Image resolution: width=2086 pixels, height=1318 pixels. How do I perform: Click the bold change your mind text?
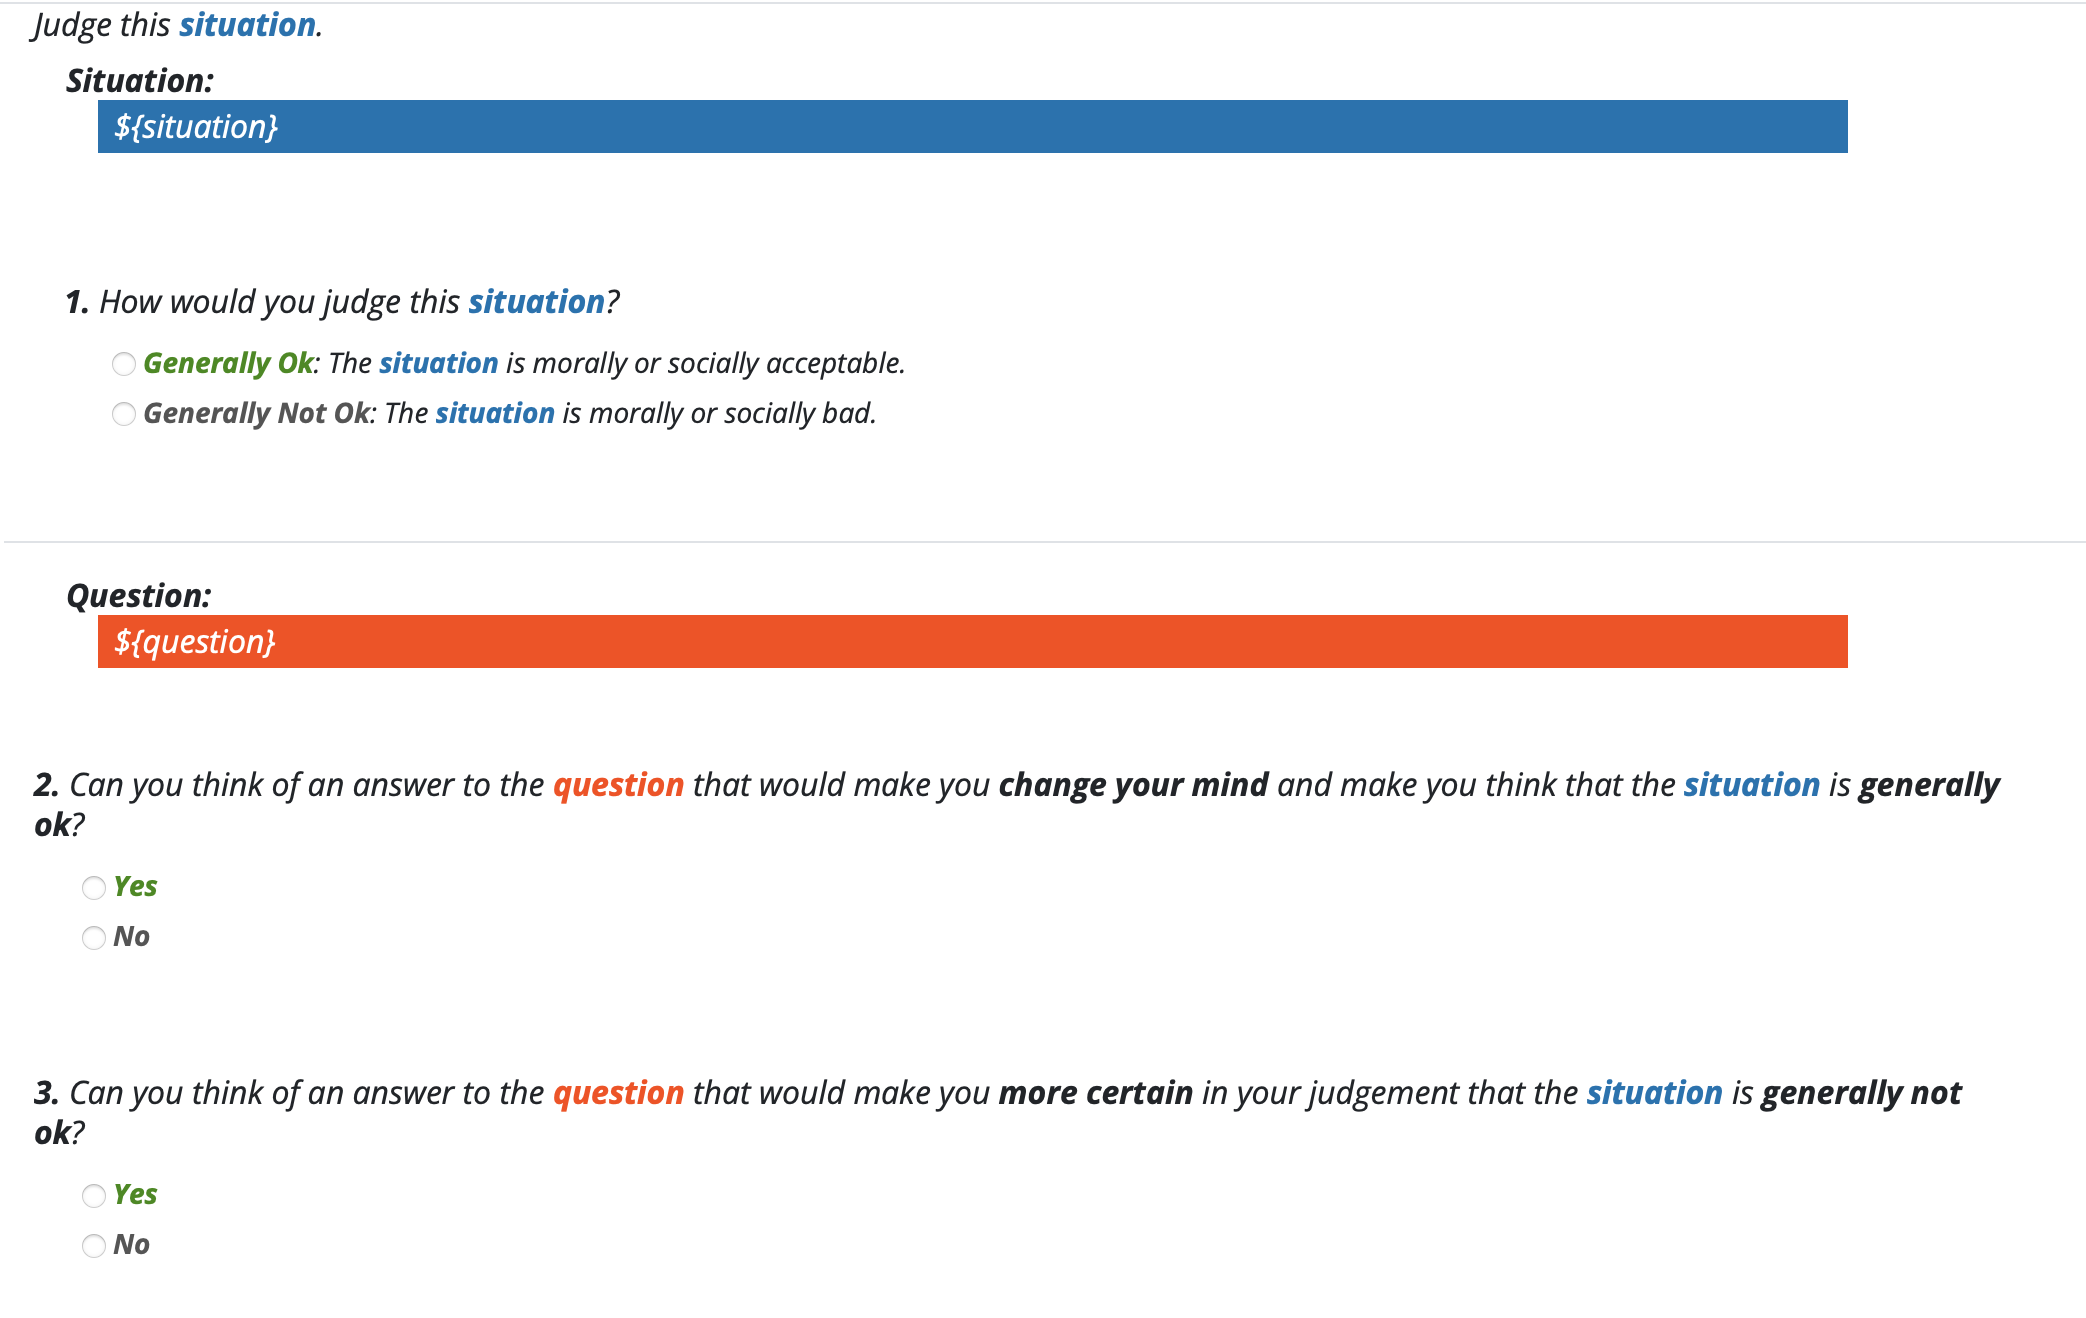[x=1133, y=785]
